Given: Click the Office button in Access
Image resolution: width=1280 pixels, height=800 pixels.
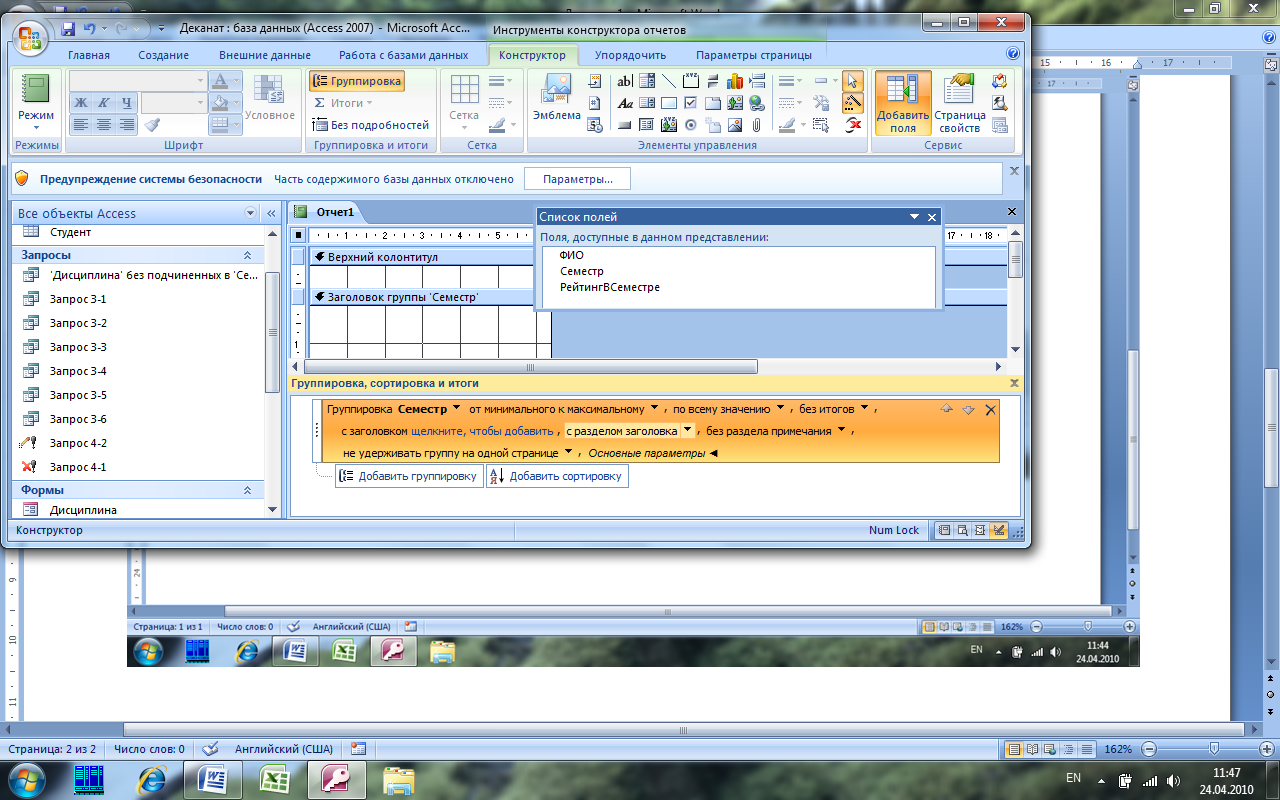Looking at the screenshot, I should [31, 38].
